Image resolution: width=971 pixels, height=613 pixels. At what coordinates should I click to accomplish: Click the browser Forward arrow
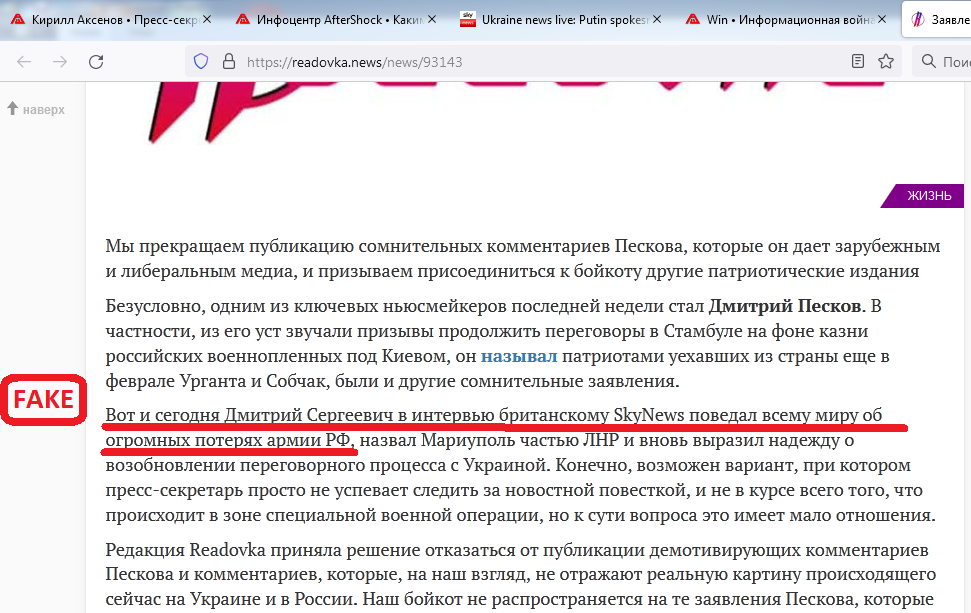(60, 62)
